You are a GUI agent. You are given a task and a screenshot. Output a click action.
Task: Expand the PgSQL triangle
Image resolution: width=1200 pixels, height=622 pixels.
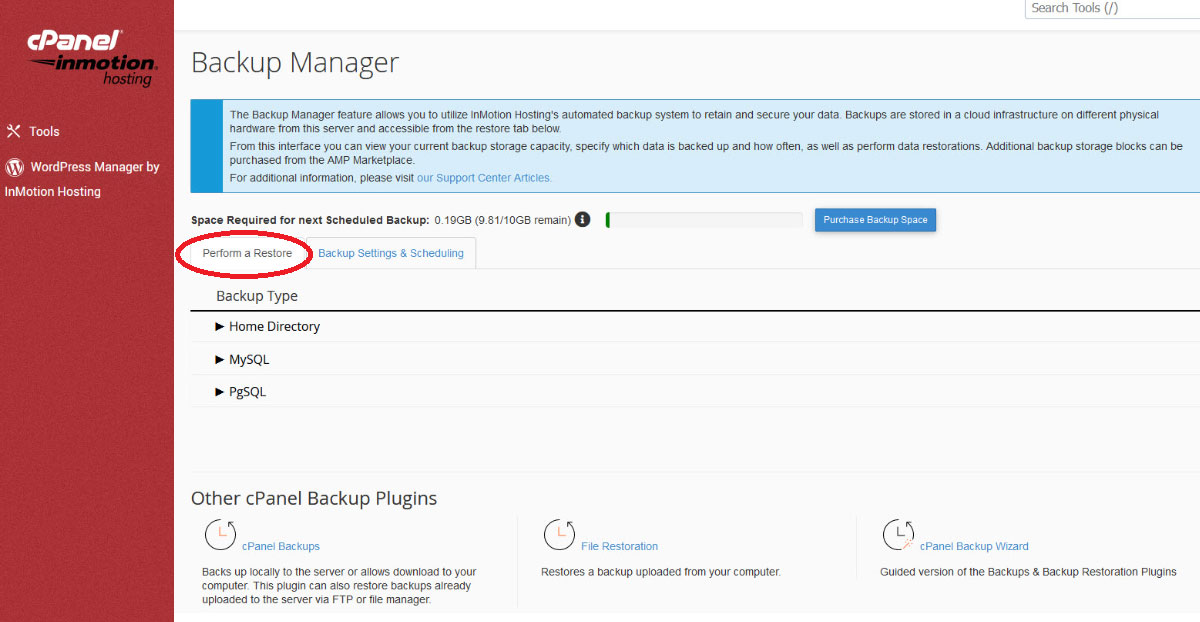pyautogui.click(x=220, y=392)
